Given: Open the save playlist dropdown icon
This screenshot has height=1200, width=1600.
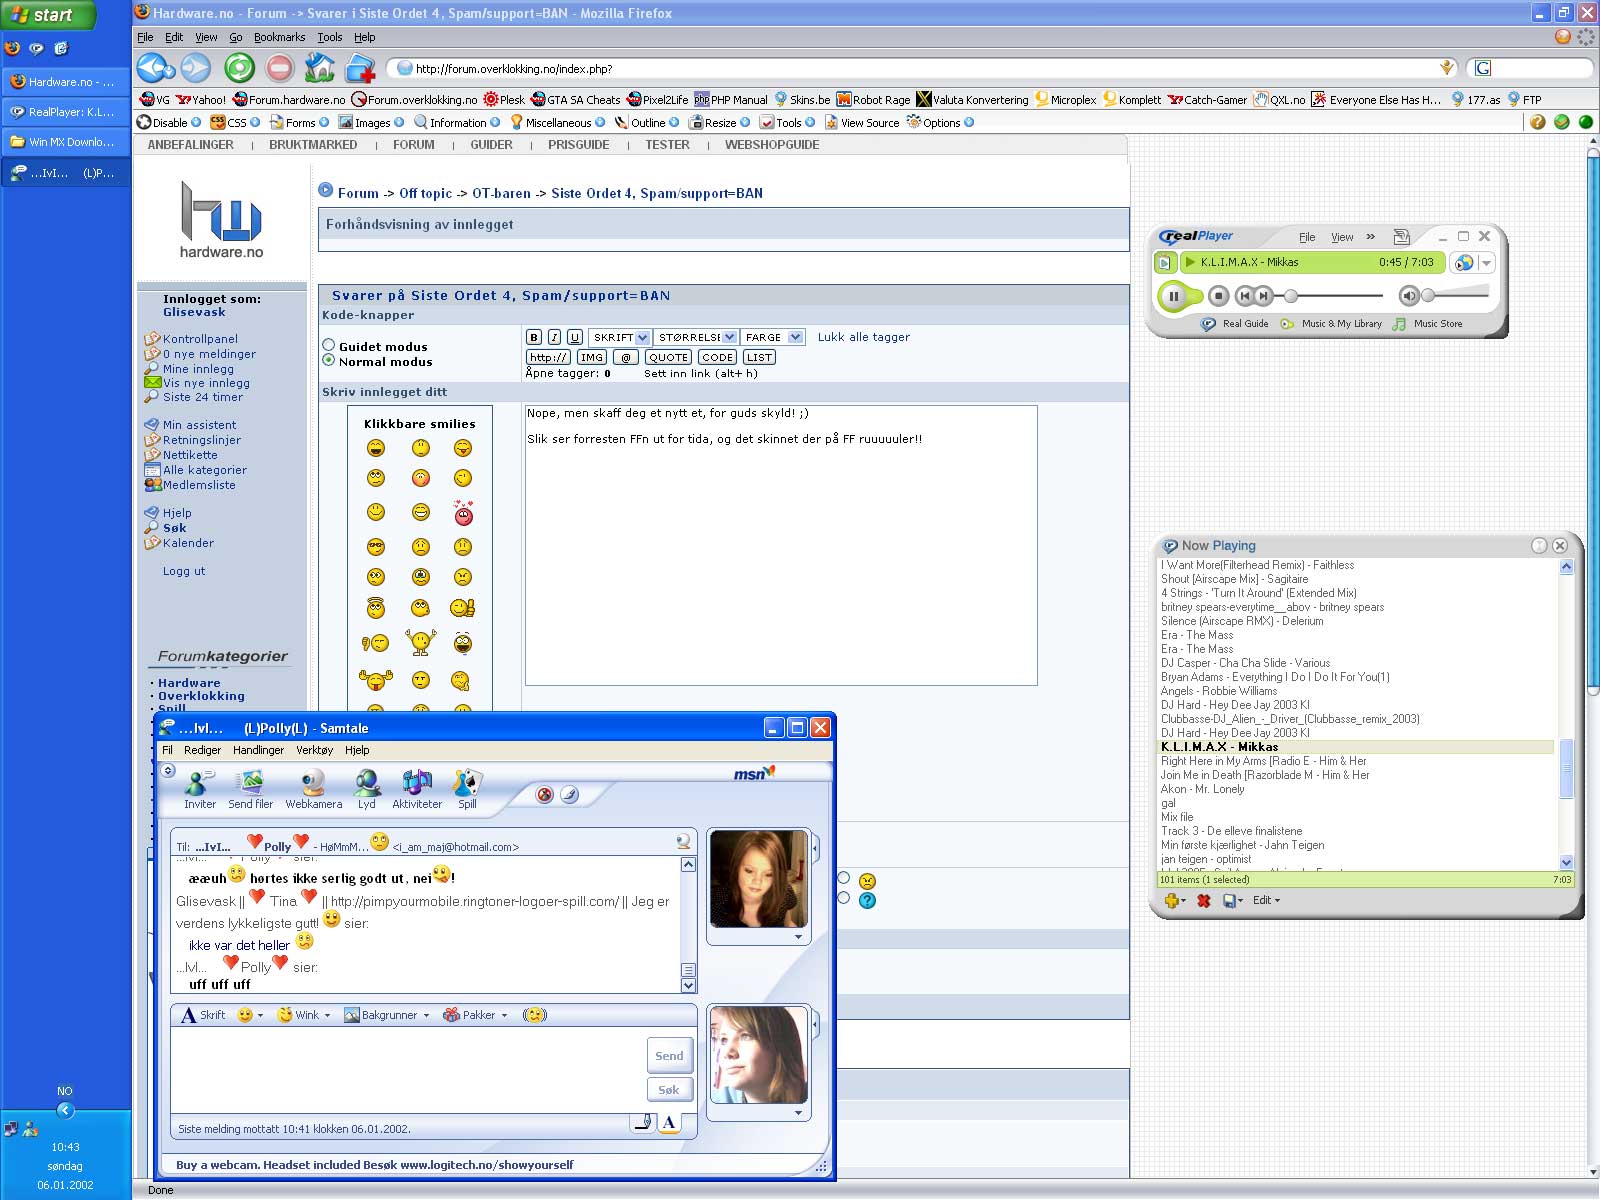Looking at the screenshot, I should pyautogui.click(x=1233, y=901).
